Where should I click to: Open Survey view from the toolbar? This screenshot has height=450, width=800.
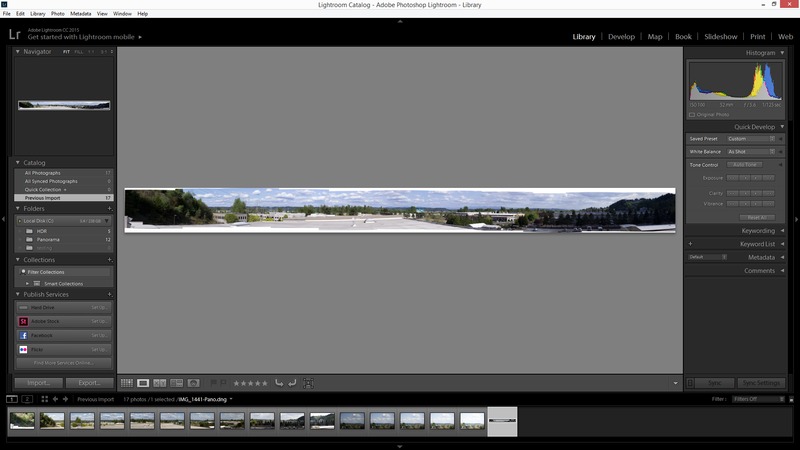click(176, 383)
